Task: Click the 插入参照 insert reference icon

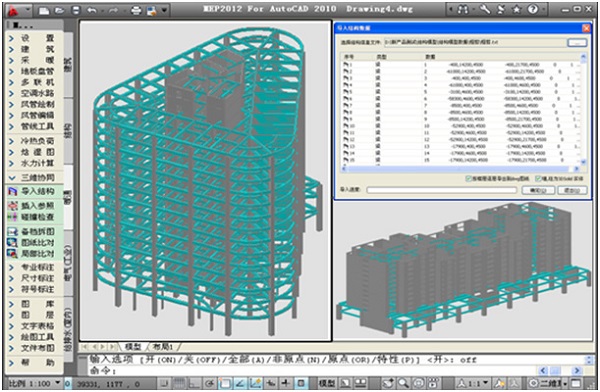Action: 13,206
